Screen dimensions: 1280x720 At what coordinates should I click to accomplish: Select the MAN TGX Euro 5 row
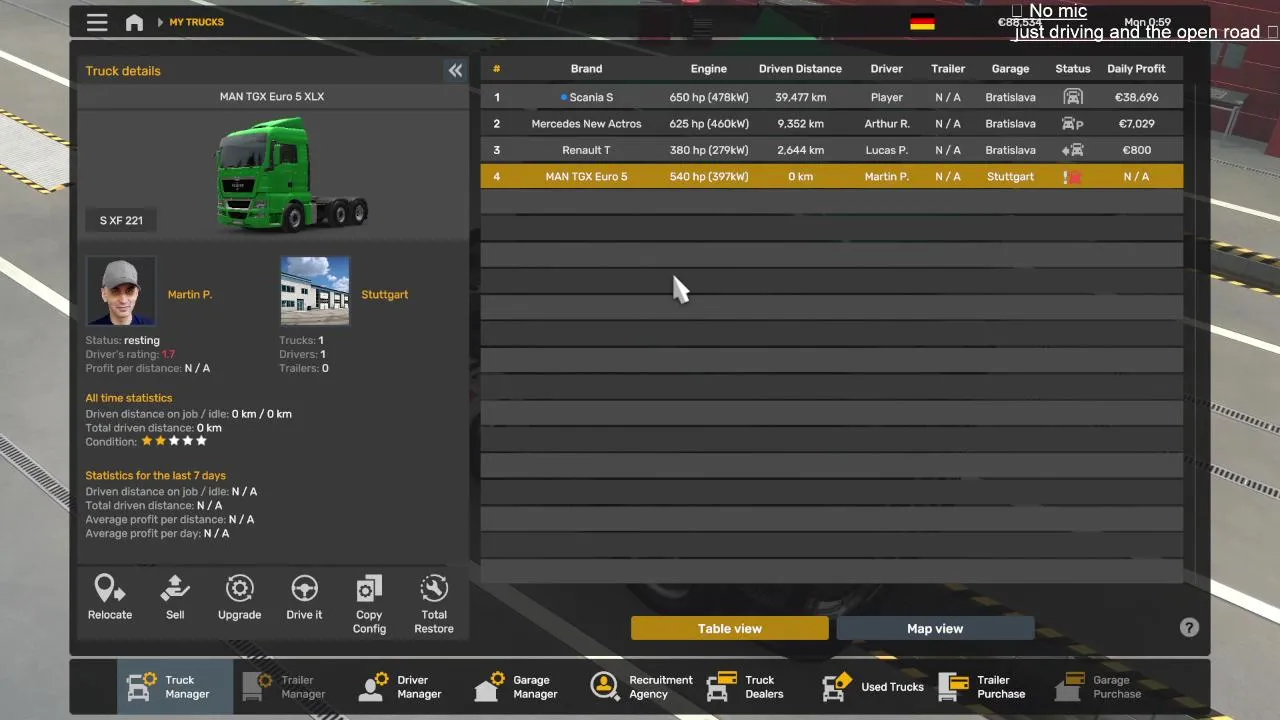point(832,177)
